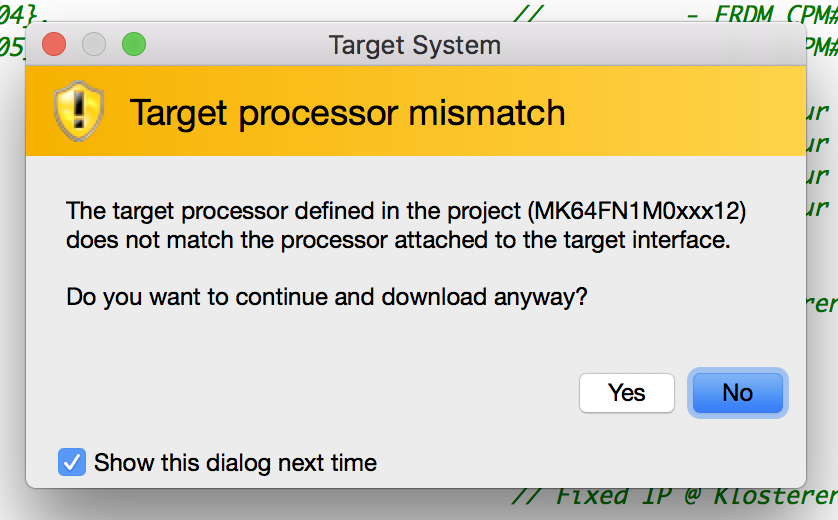Click the "Show this dialog next time" label
The width and height of the screenshot is (838, 520).
tap(235, 463)
